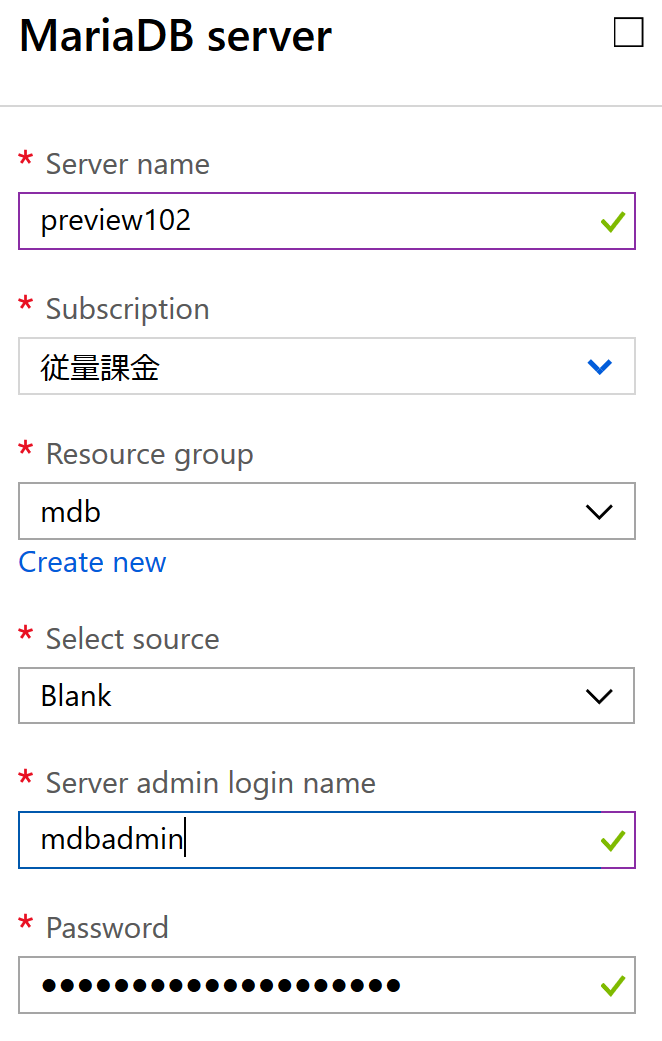Viewport: 662px width, 1041px height.
Task: Click the validation checkmark beside admin login
Action: click(x=612, y=840)
